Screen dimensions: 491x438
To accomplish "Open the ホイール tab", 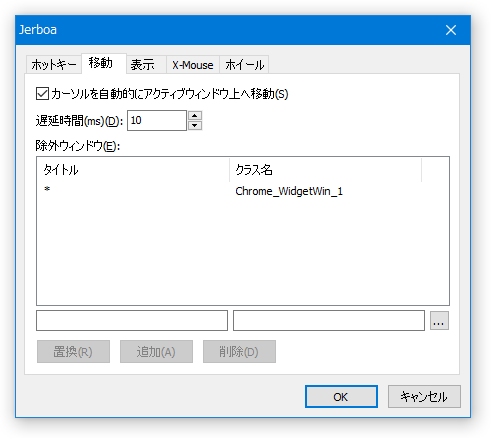I will coord(244,65).
